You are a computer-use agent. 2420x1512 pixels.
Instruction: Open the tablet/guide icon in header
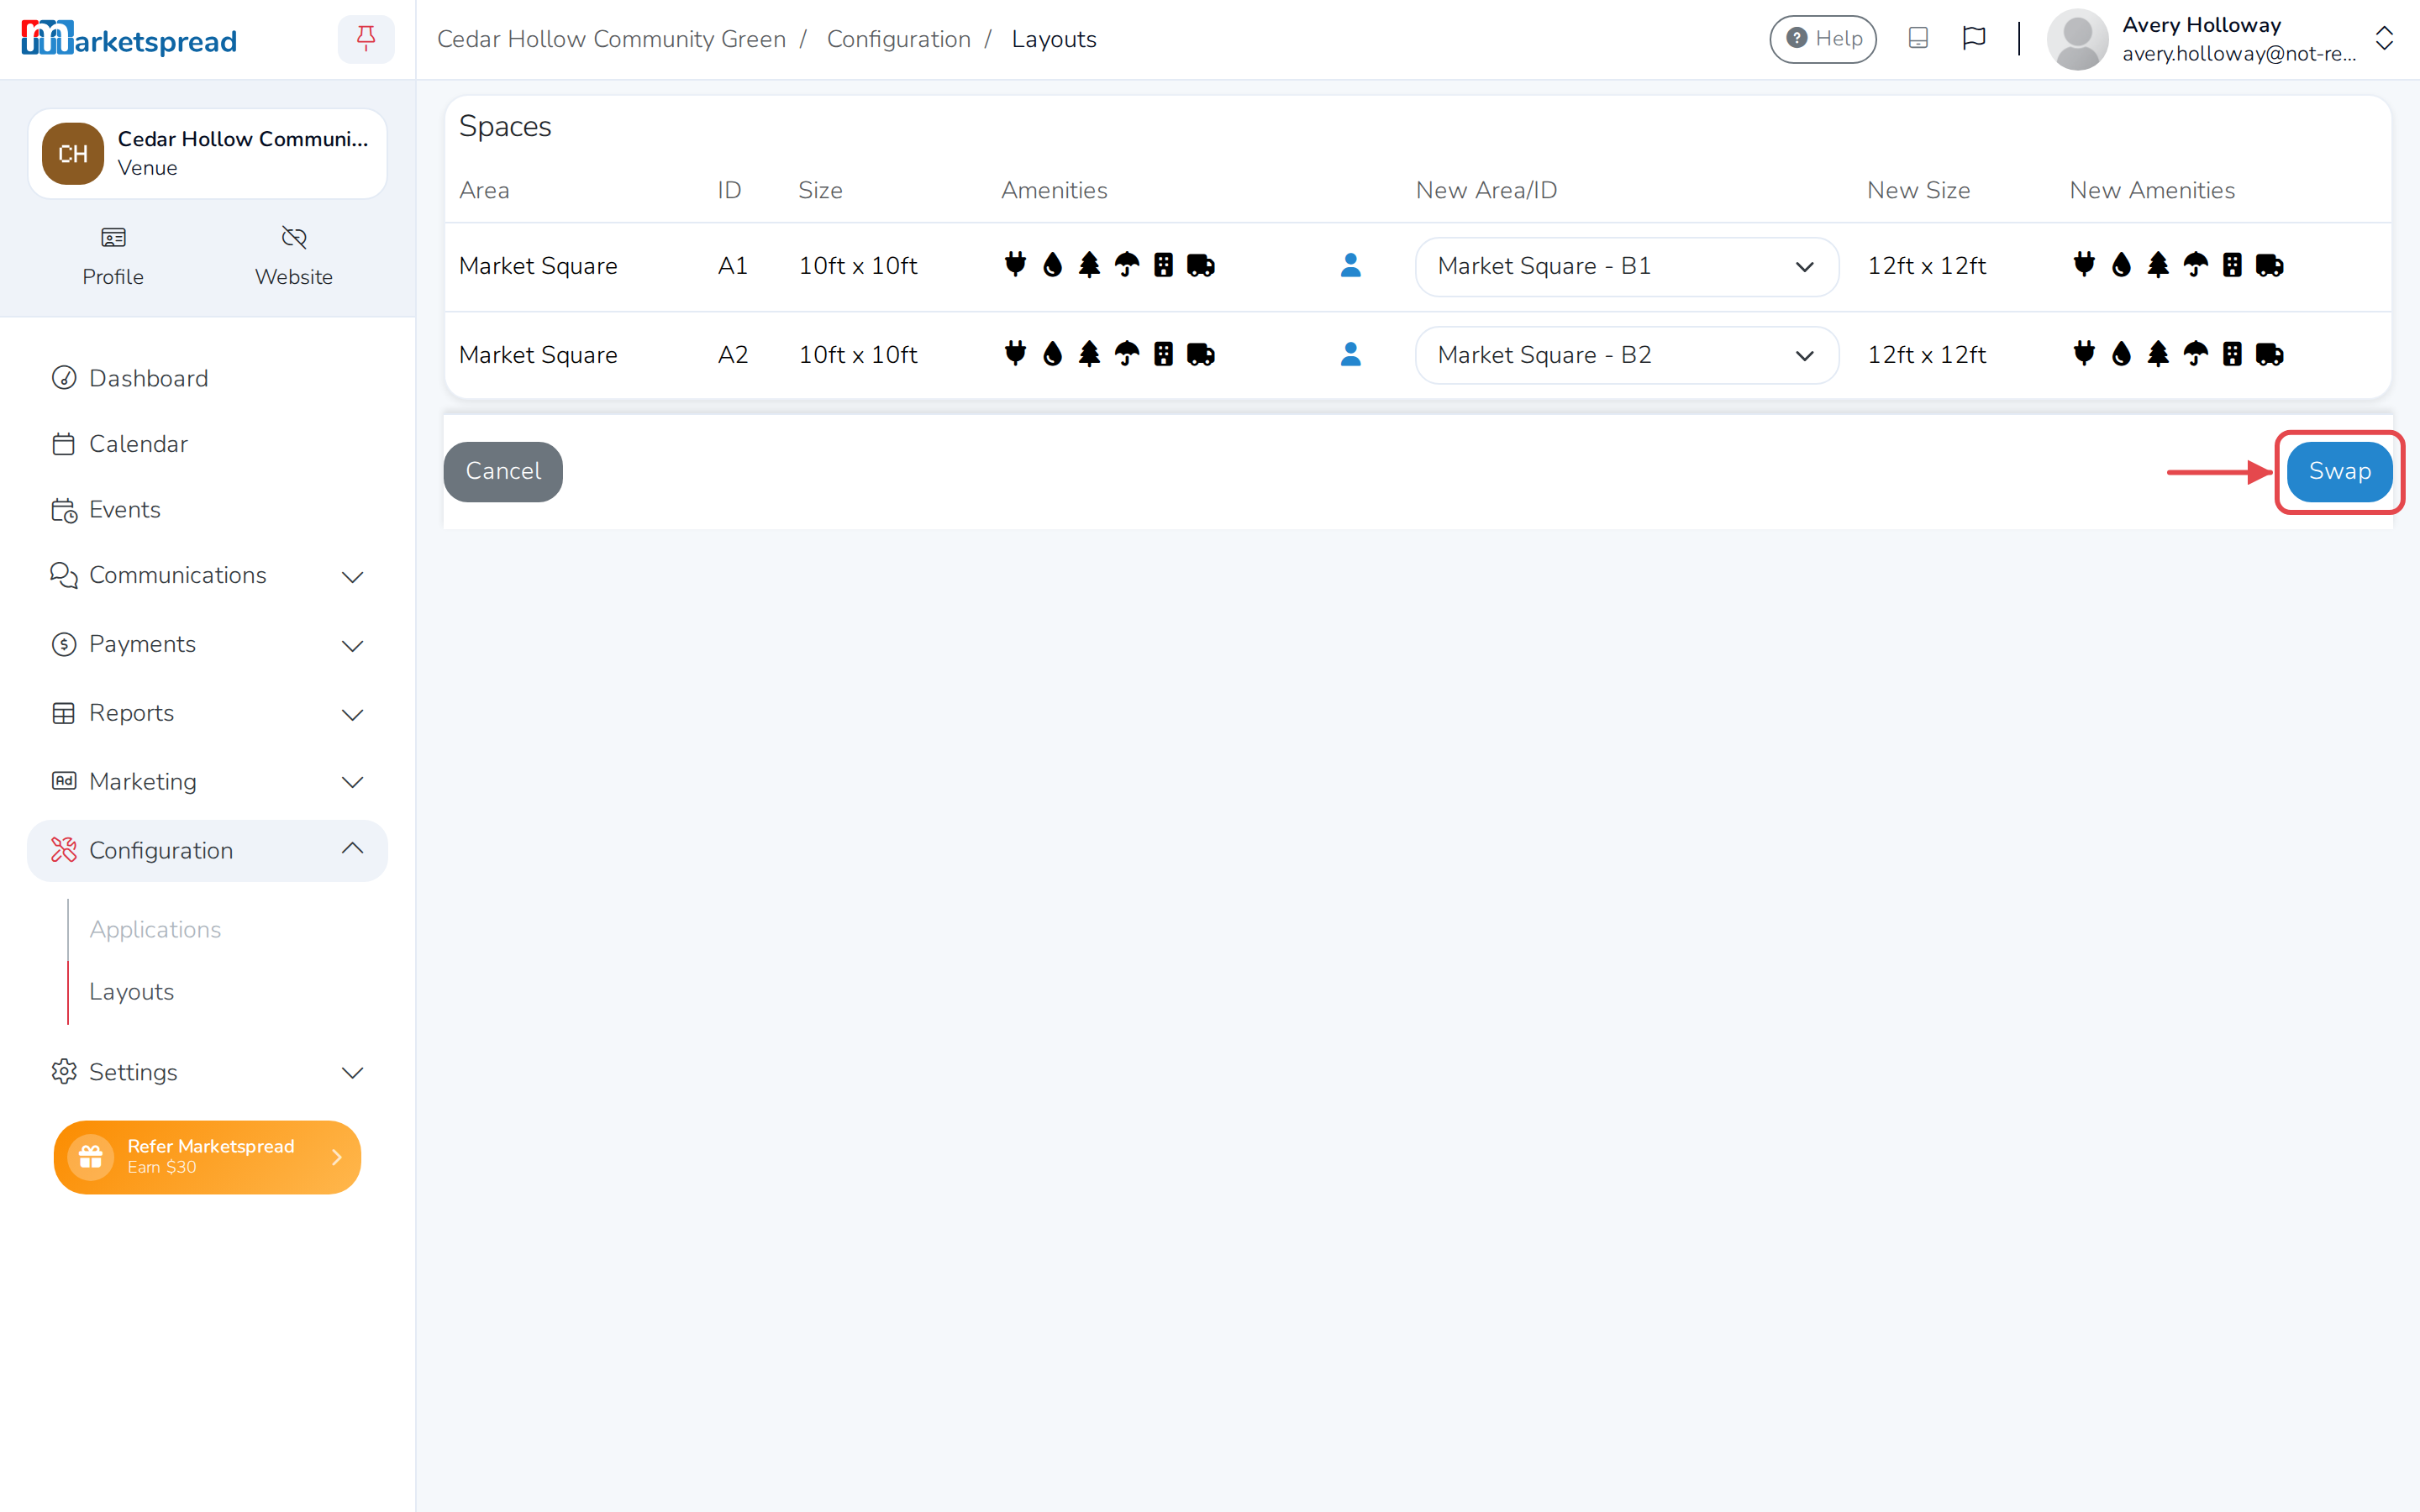click(1917, 39)
